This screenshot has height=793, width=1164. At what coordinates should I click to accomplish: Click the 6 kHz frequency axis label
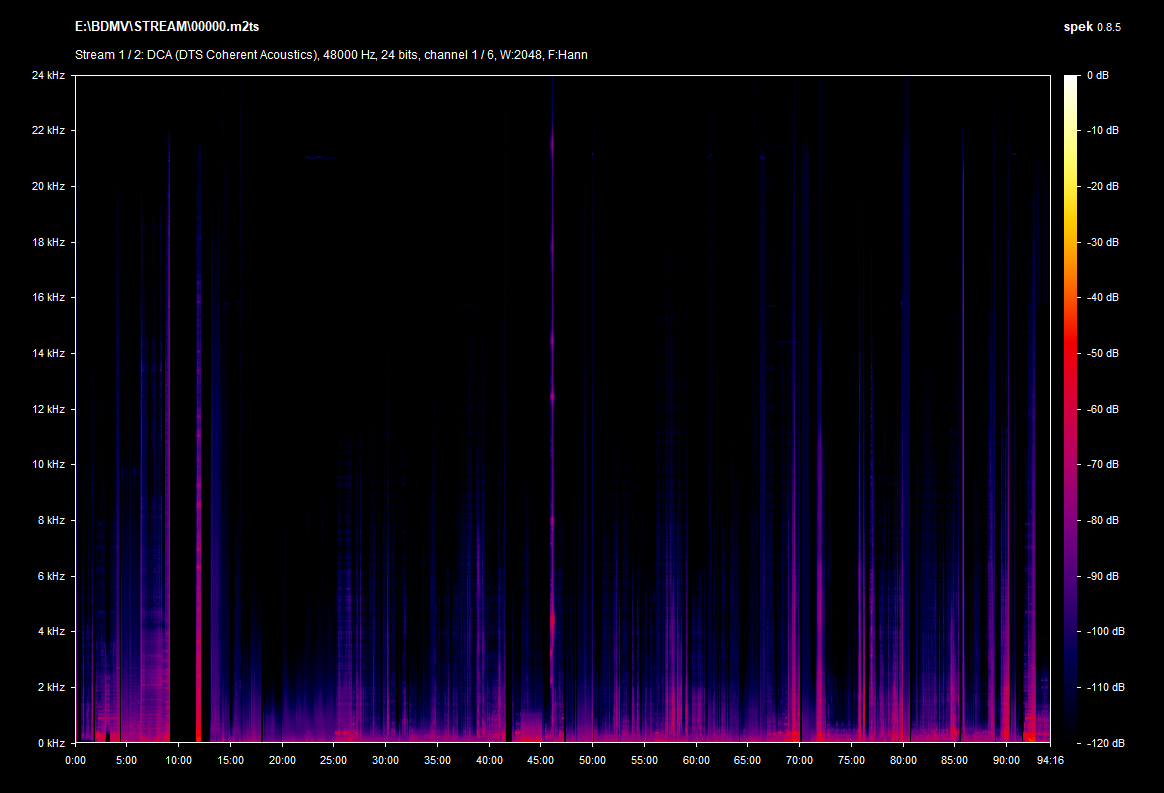pos(50,576)
